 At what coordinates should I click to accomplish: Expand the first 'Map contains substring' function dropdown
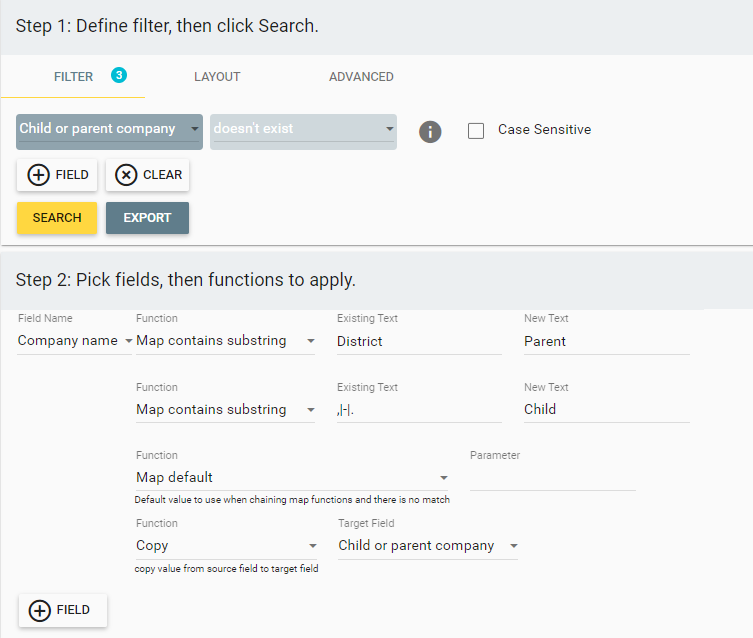click(226, 341)
